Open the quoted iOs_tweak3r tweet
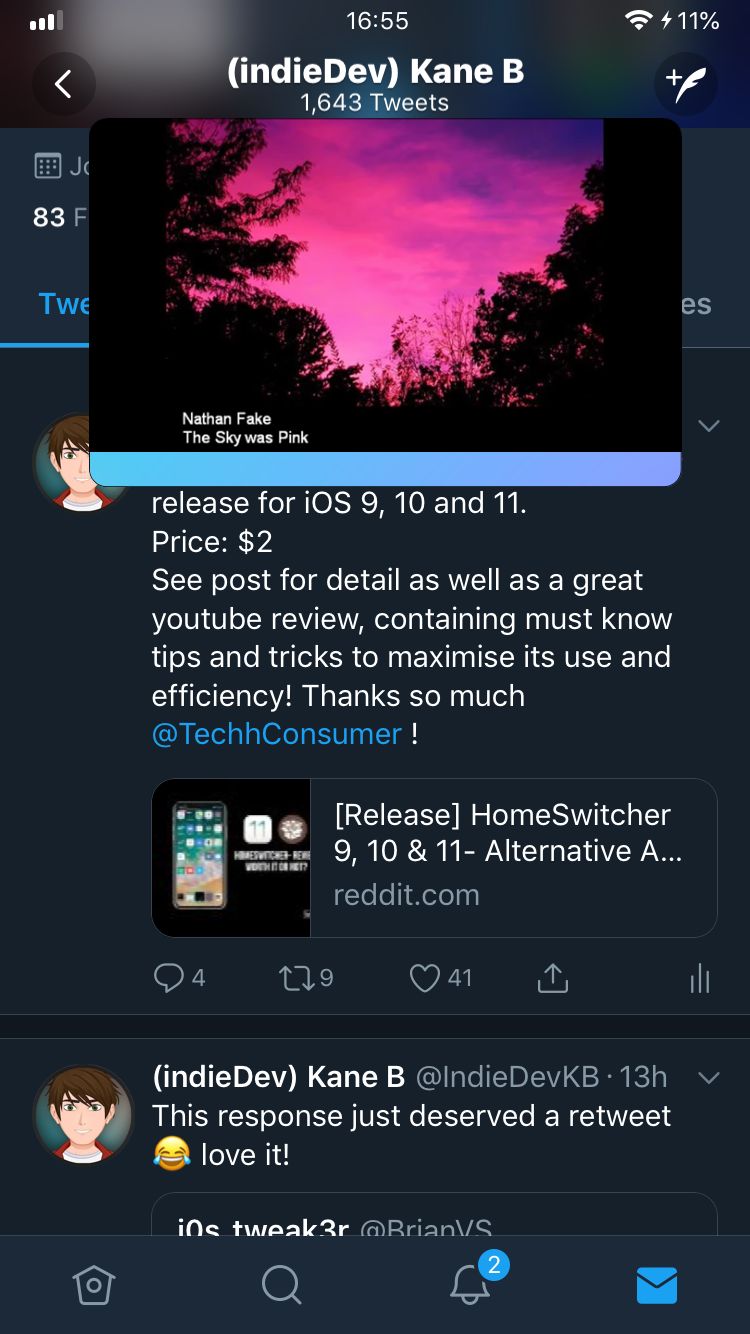 pos(434,1214)
